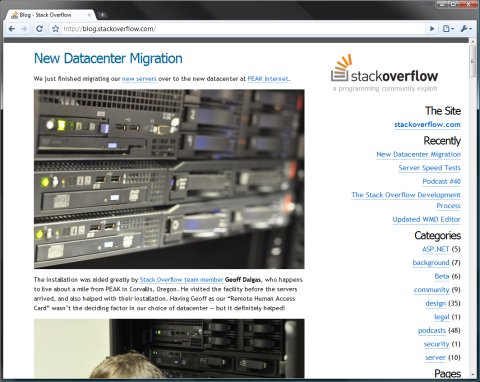The width and height of the screenshot is (480, 382).
Task: Click the browser back arrow
Action: coord(12,29)
